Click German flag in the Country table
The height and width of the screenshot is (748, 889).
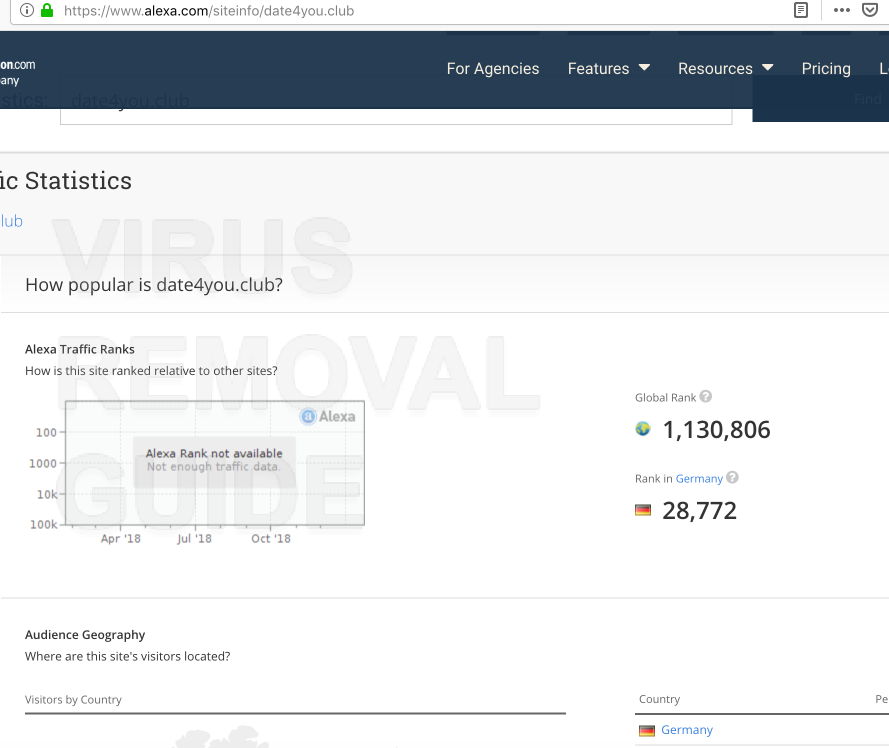point(646,730)
